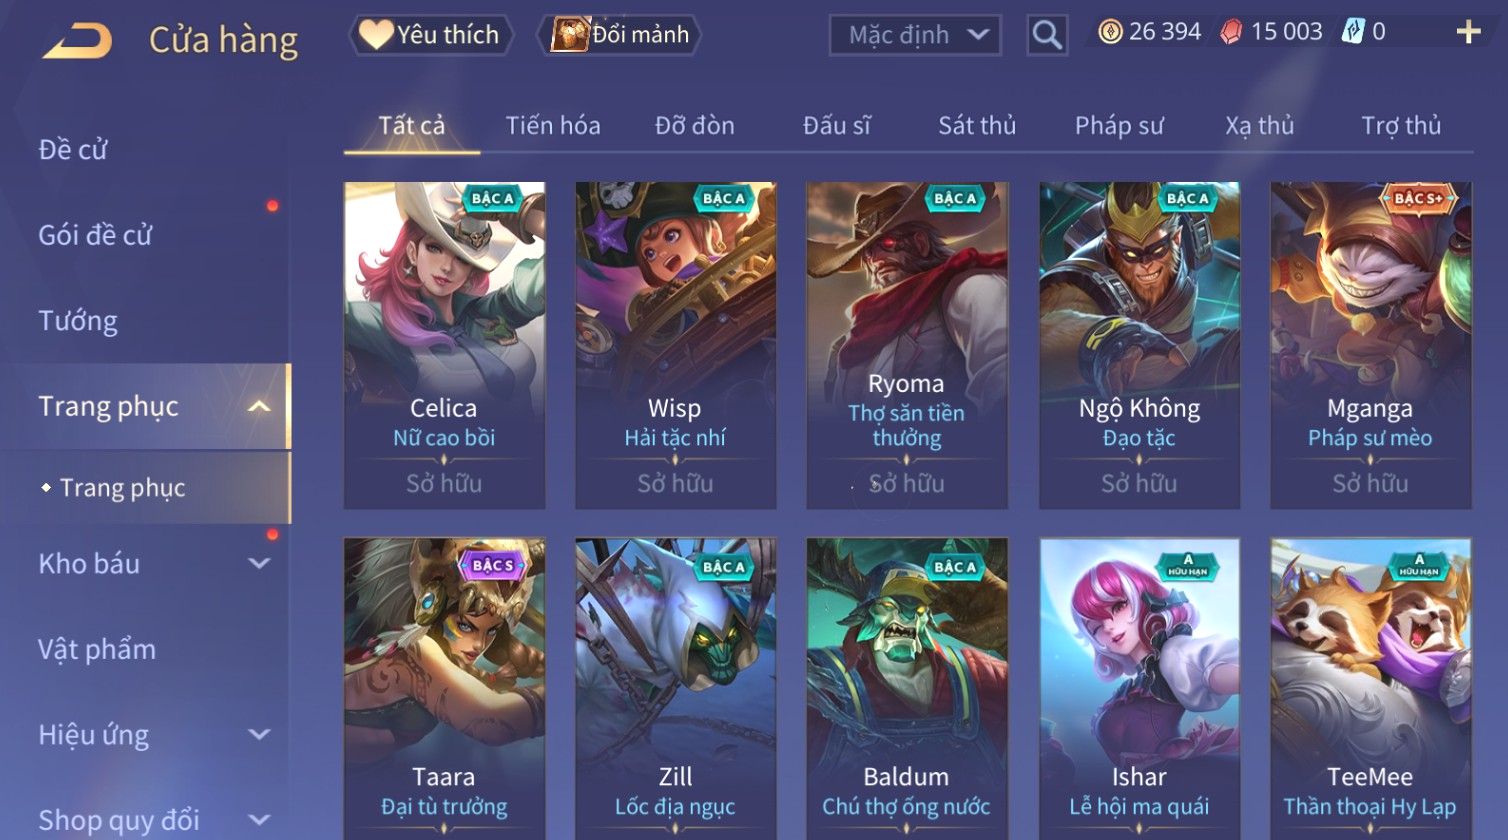Open the Mặc định sort dropdown
This screenshot has width=1508, height=840.
(915, 35)
